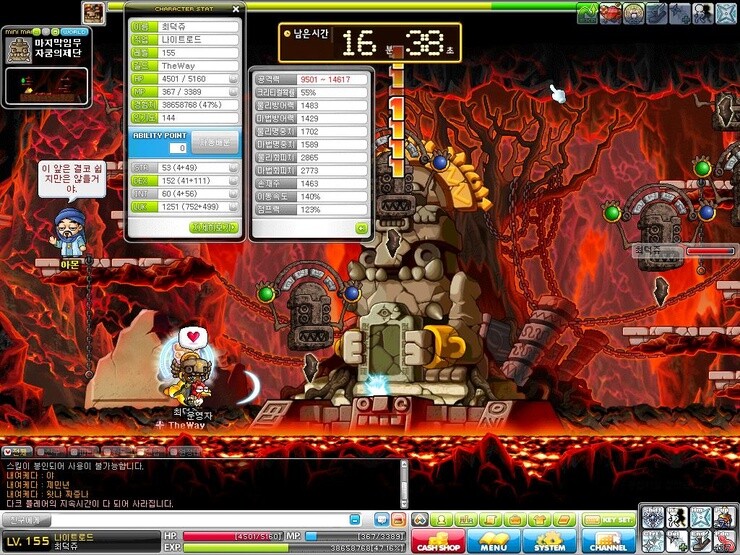The width and height of the screenshot is (740, 555).
Task: Talk to the NPC 아몬
Action: [x=70, y=234]
